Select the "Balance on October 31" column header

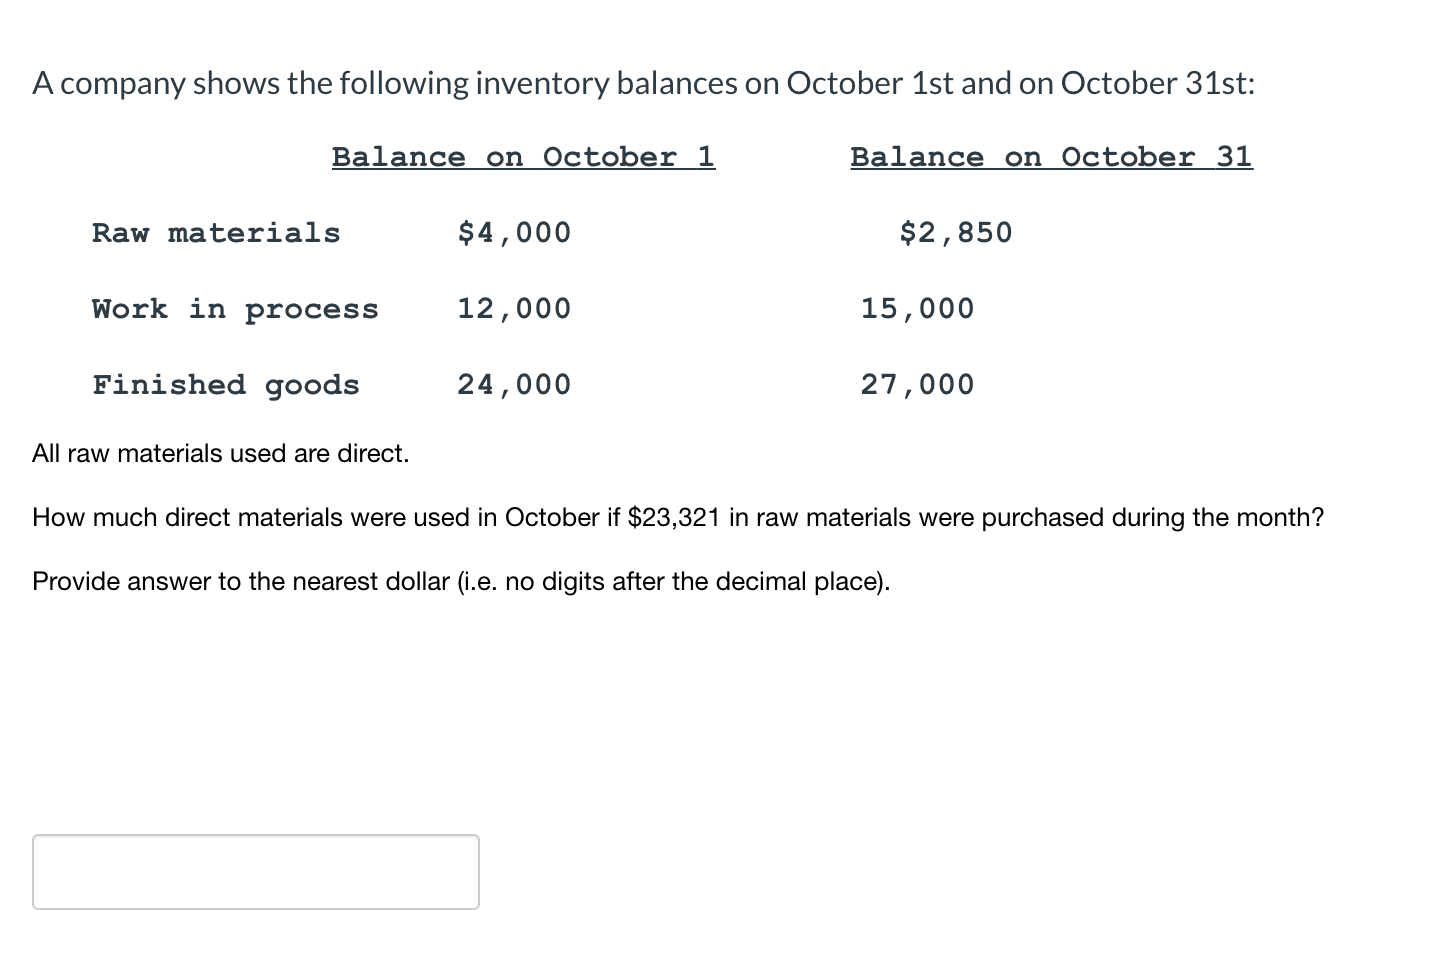[x=1051, y=156]
